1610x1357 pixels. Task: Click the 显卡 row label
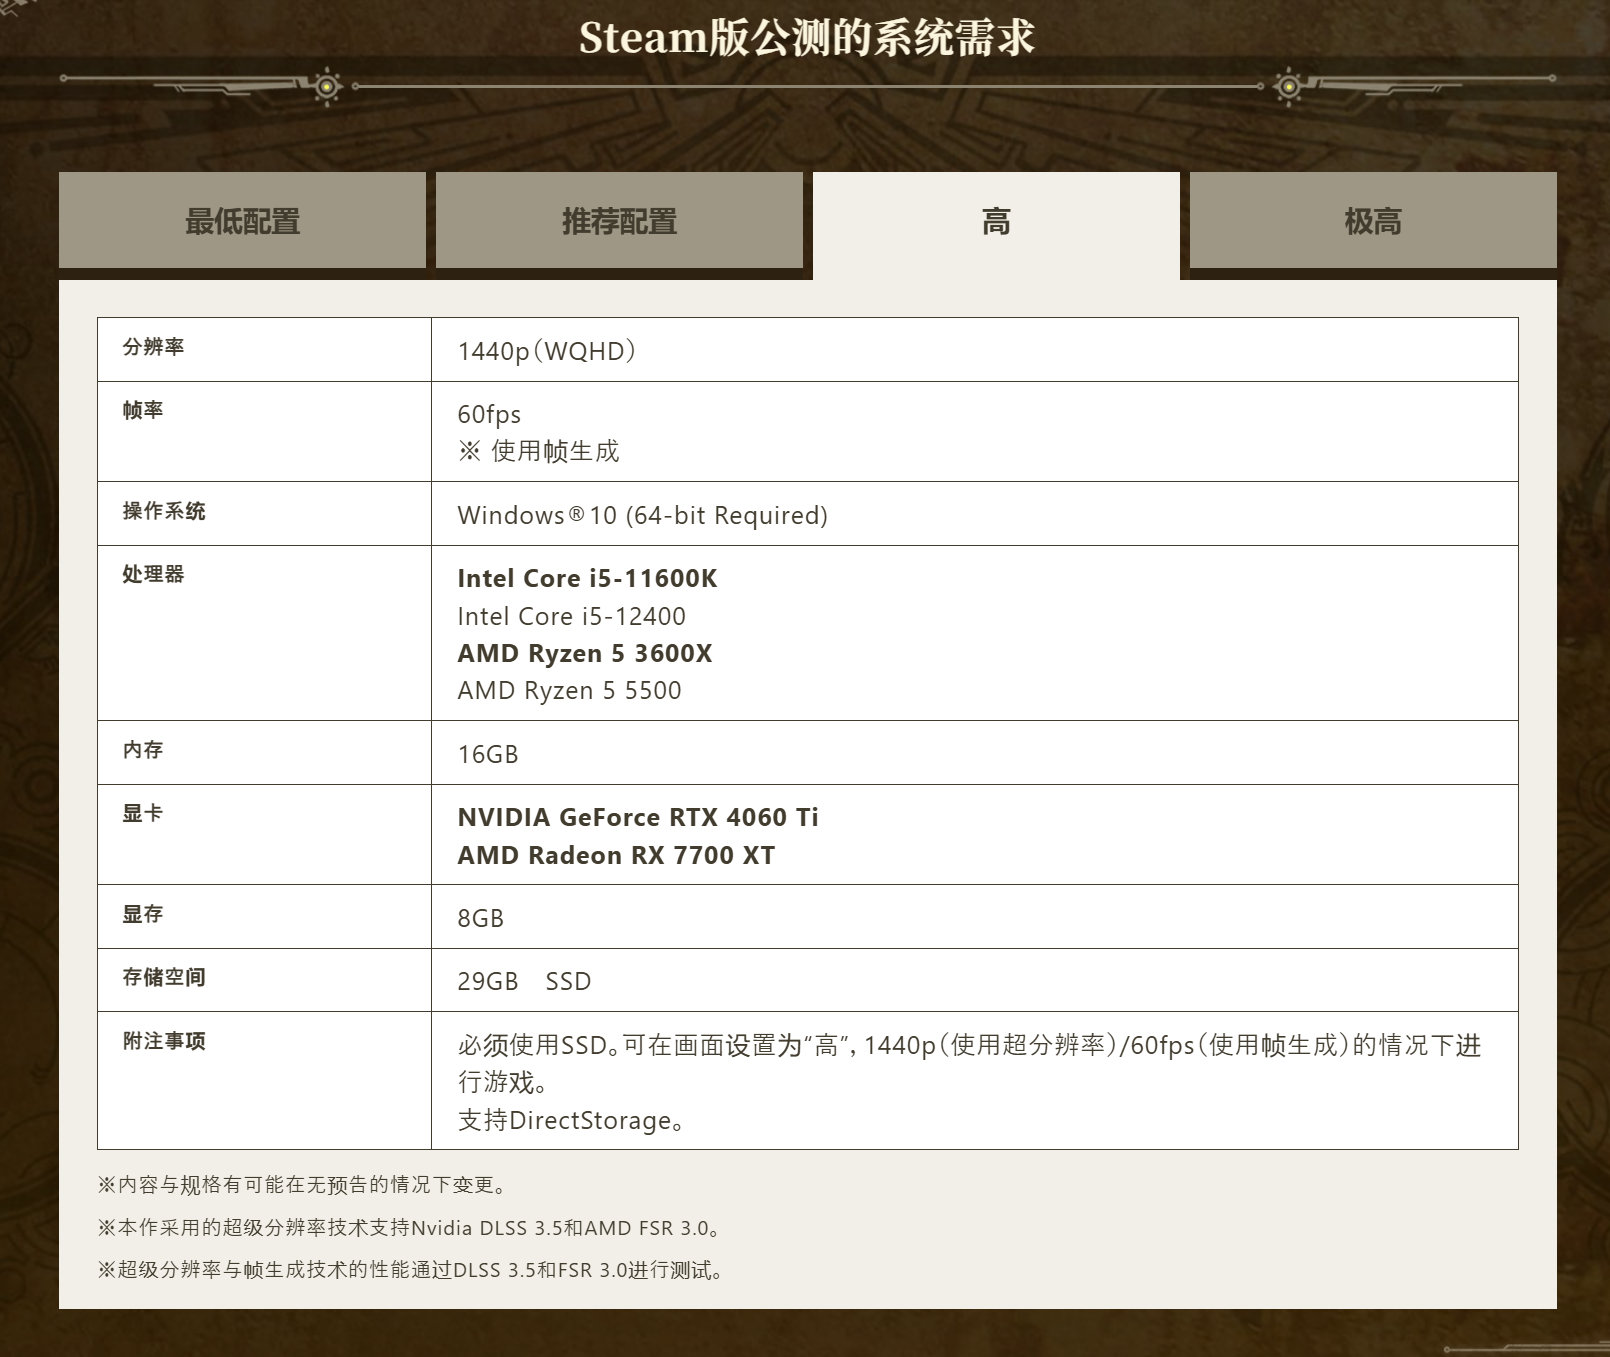point(143,813)
